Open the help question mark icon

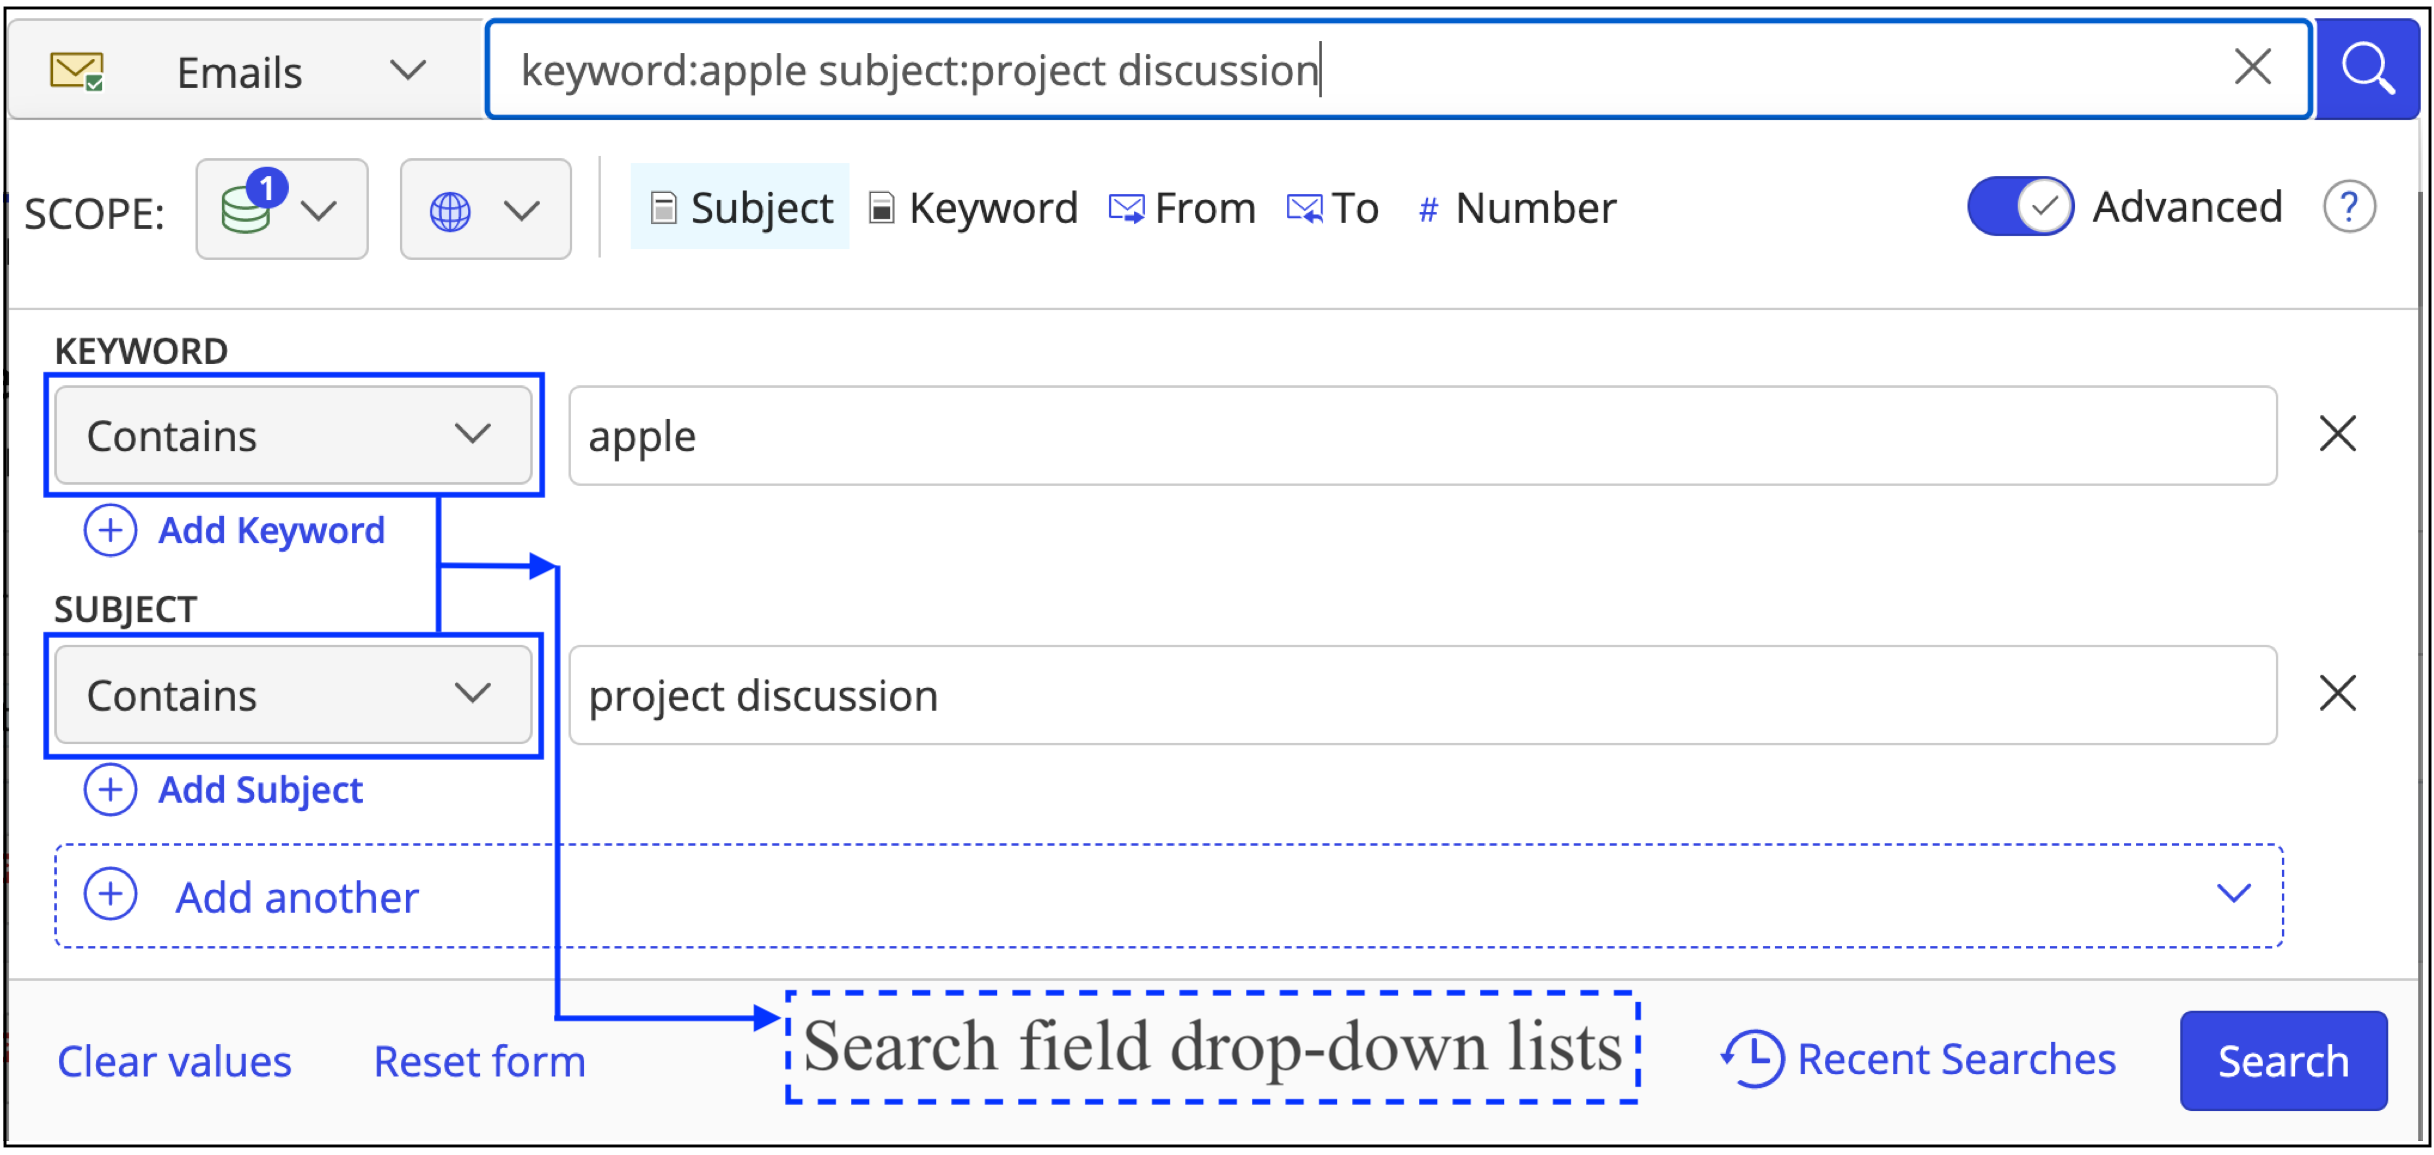pos(2348,208)
